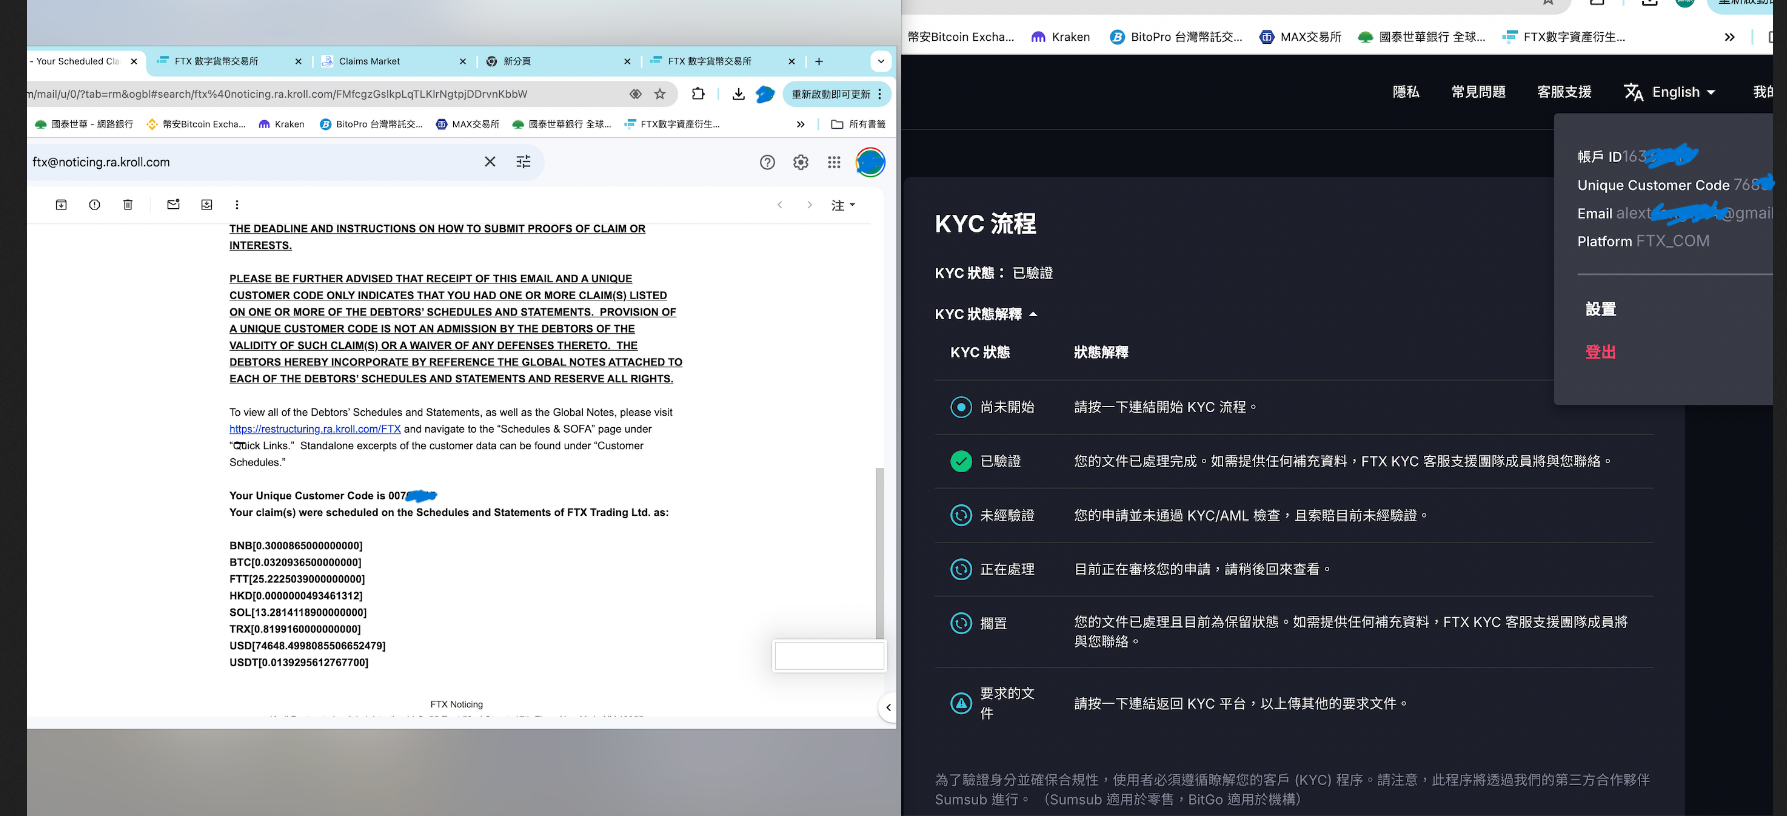The width and height of the screenshot is (1787, 816).
Task: Open Gmail support help icon
Action: 767,162
